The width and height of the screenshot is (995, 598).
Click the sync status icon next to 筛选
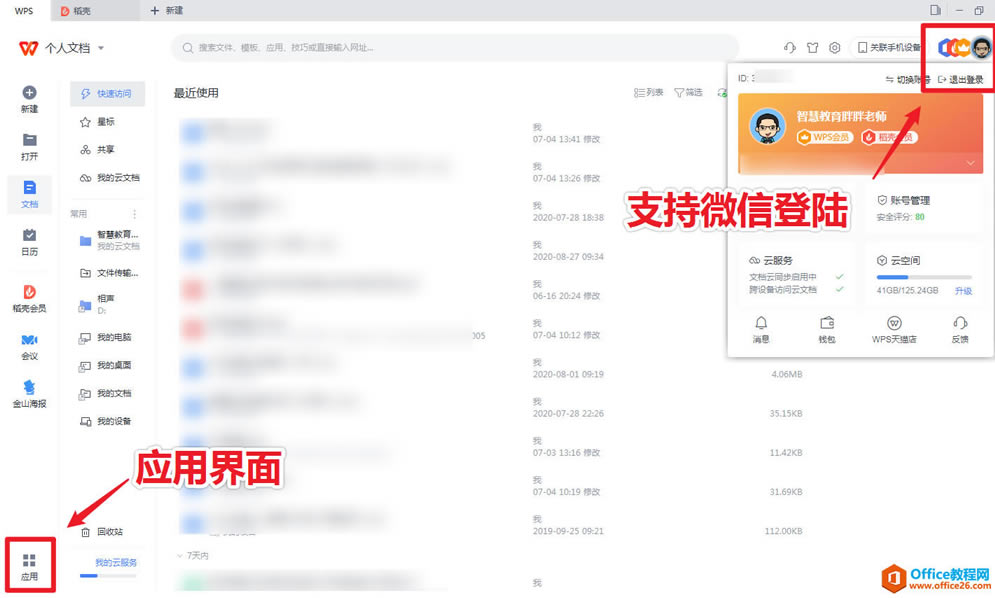click(x=722, y=93)
